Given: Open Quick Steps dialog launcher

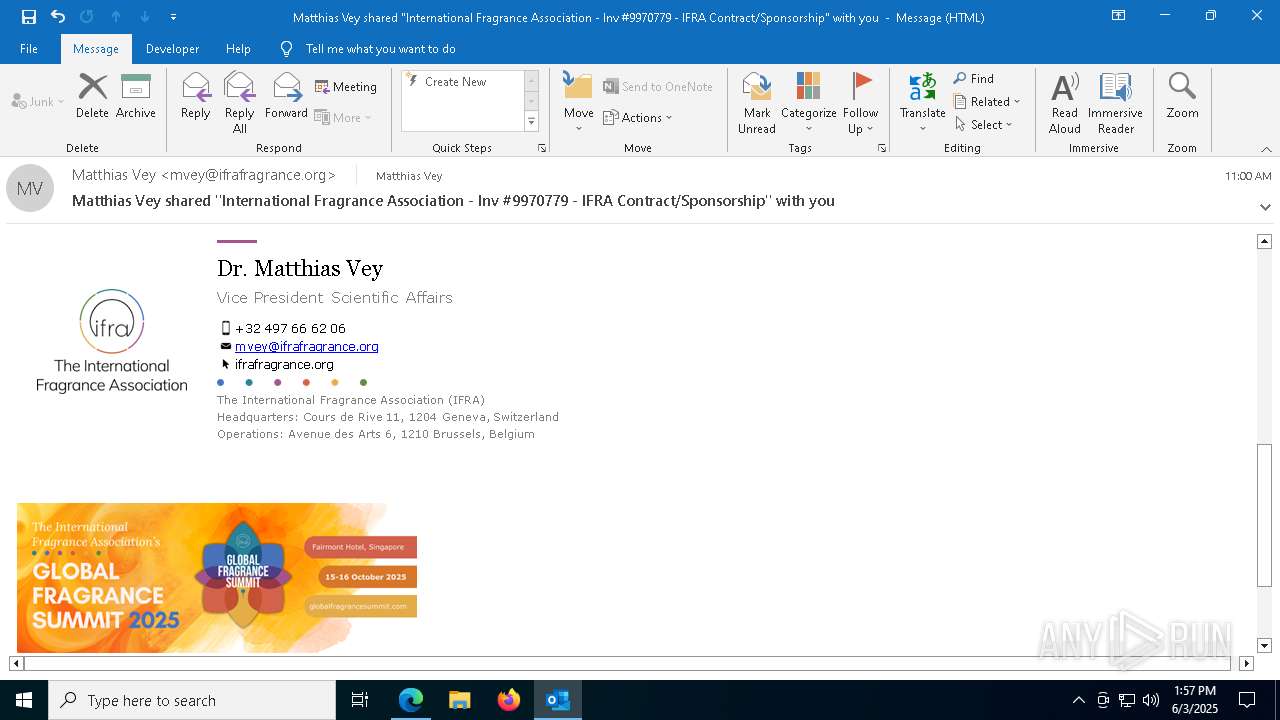Looking at the screenshot, I should click(x=542, y=148).
